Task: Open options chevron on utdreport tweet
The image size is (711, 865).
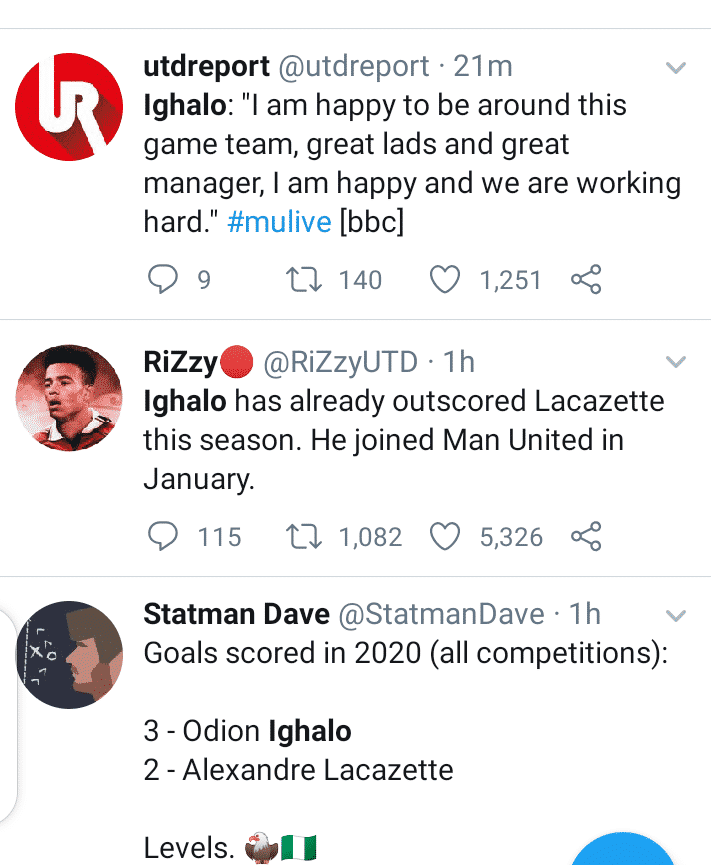Action: [676, 68]
